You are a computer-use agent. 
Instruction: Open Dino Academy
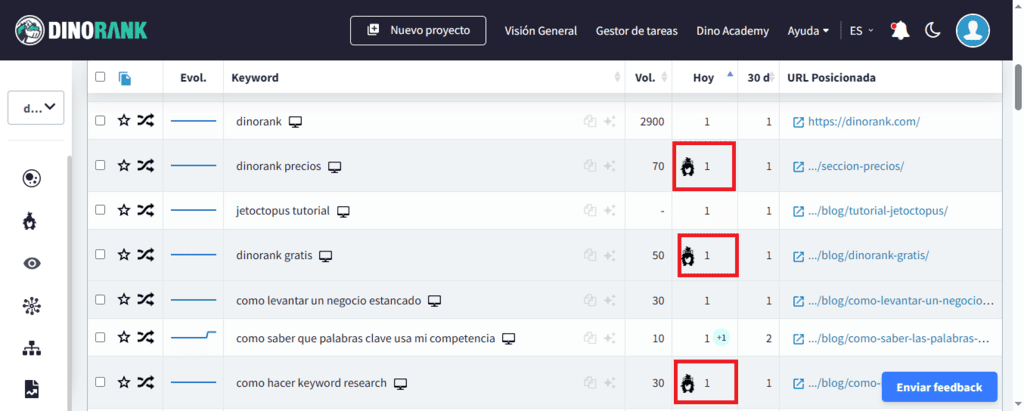pyautogui.click(x=733, y=31)
